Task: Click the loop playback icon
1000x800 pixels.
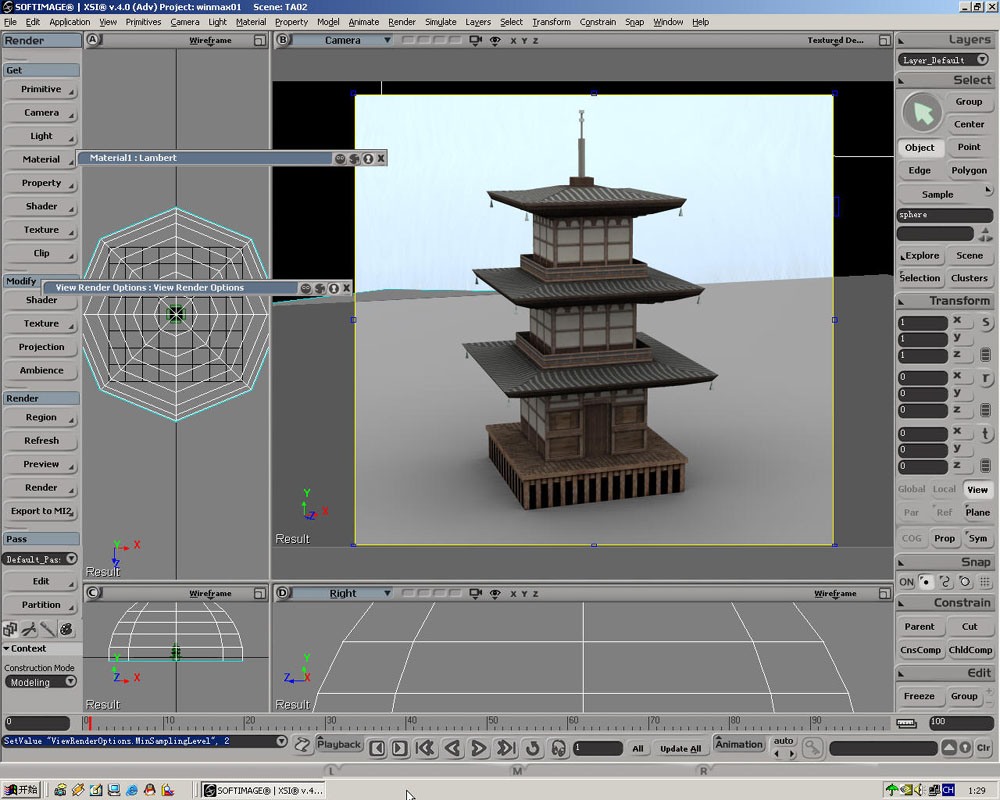Action: coord(533,748)
